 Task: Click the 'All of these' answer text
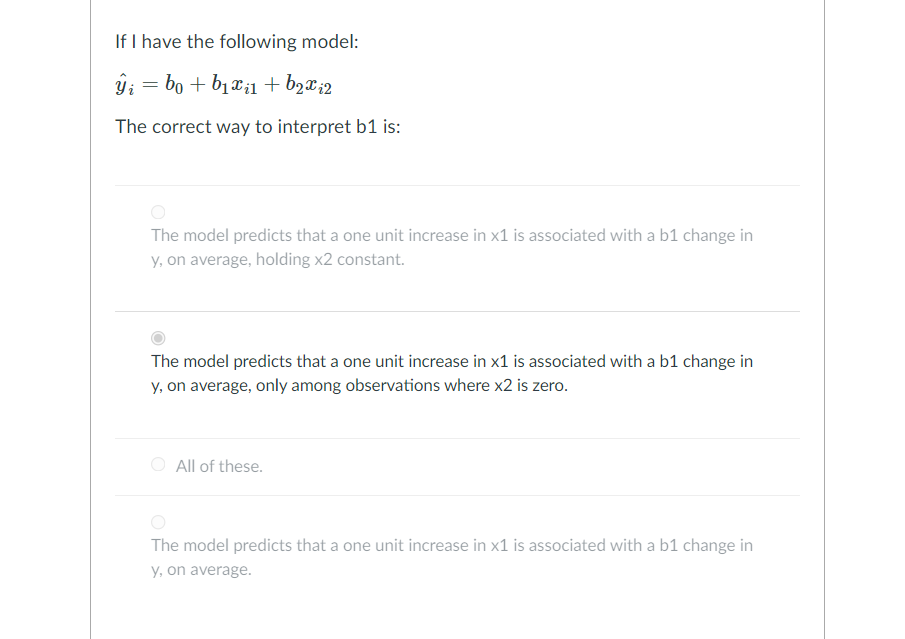tap(218, 466)
